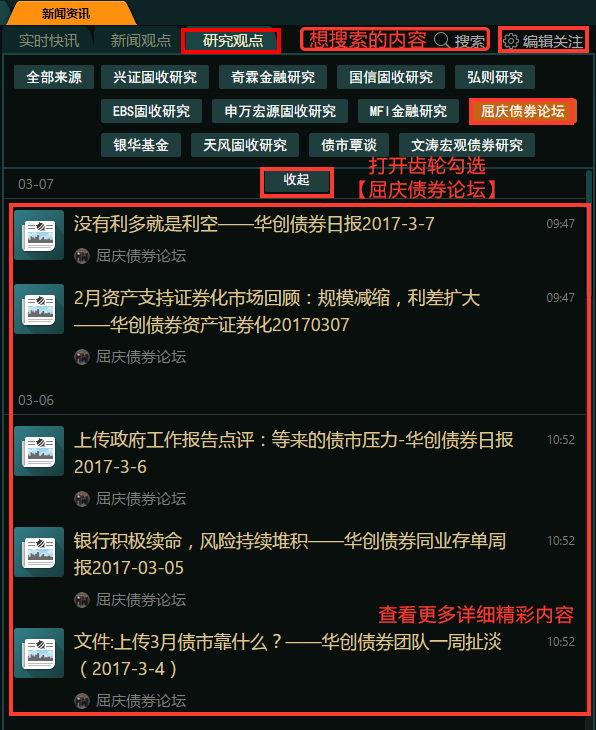Click the search input field
The height and width of the screenshot is (730, 596).
[394, 40]
